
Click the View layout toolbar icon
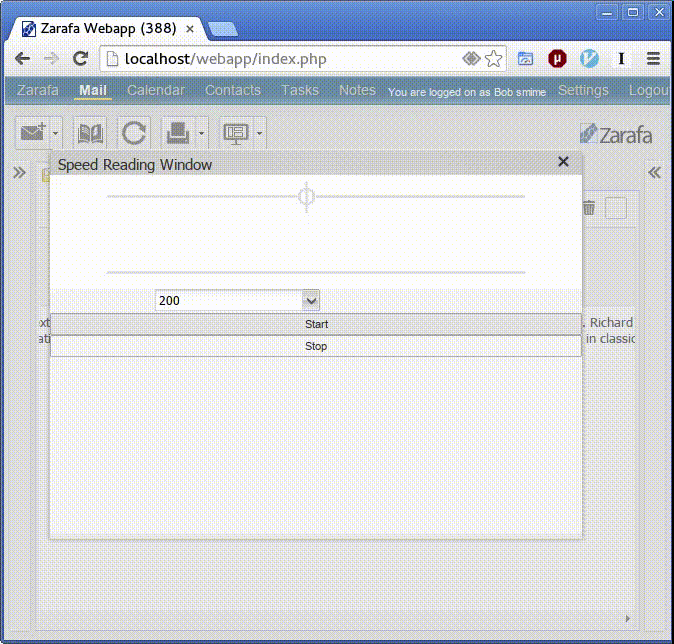click(x=236, y=133)
